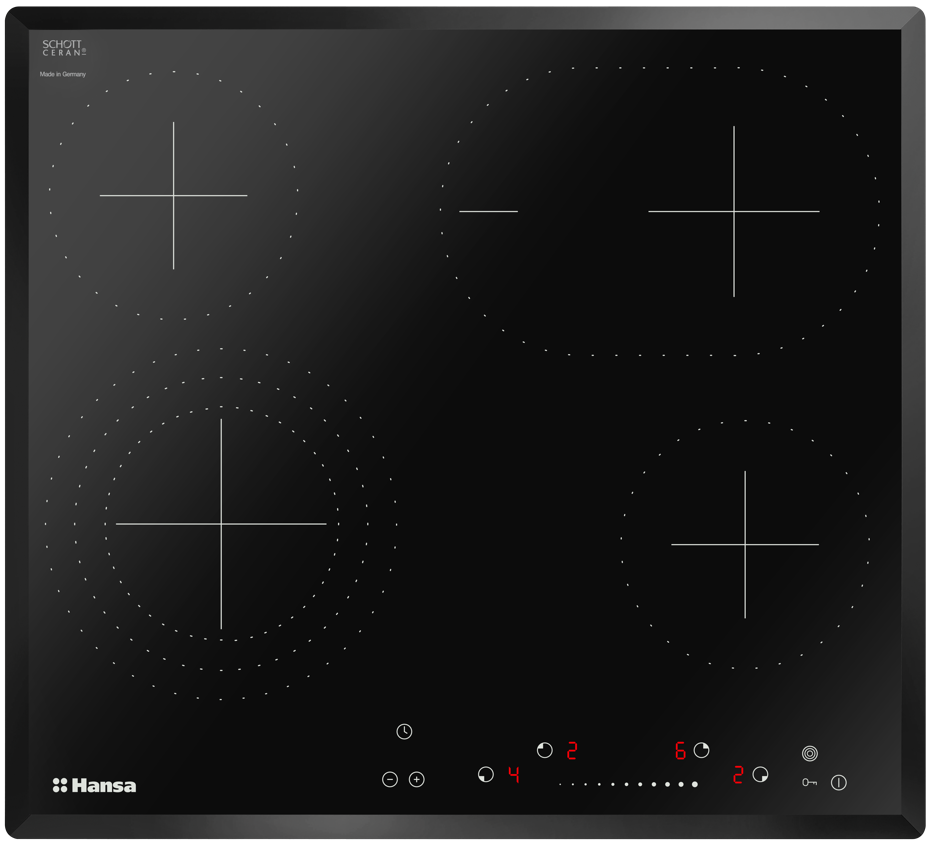The height and width of the screenshot is (845, 930).
Task: Tap the red 2 rear-left level display
Action: (x=572, y=751)
